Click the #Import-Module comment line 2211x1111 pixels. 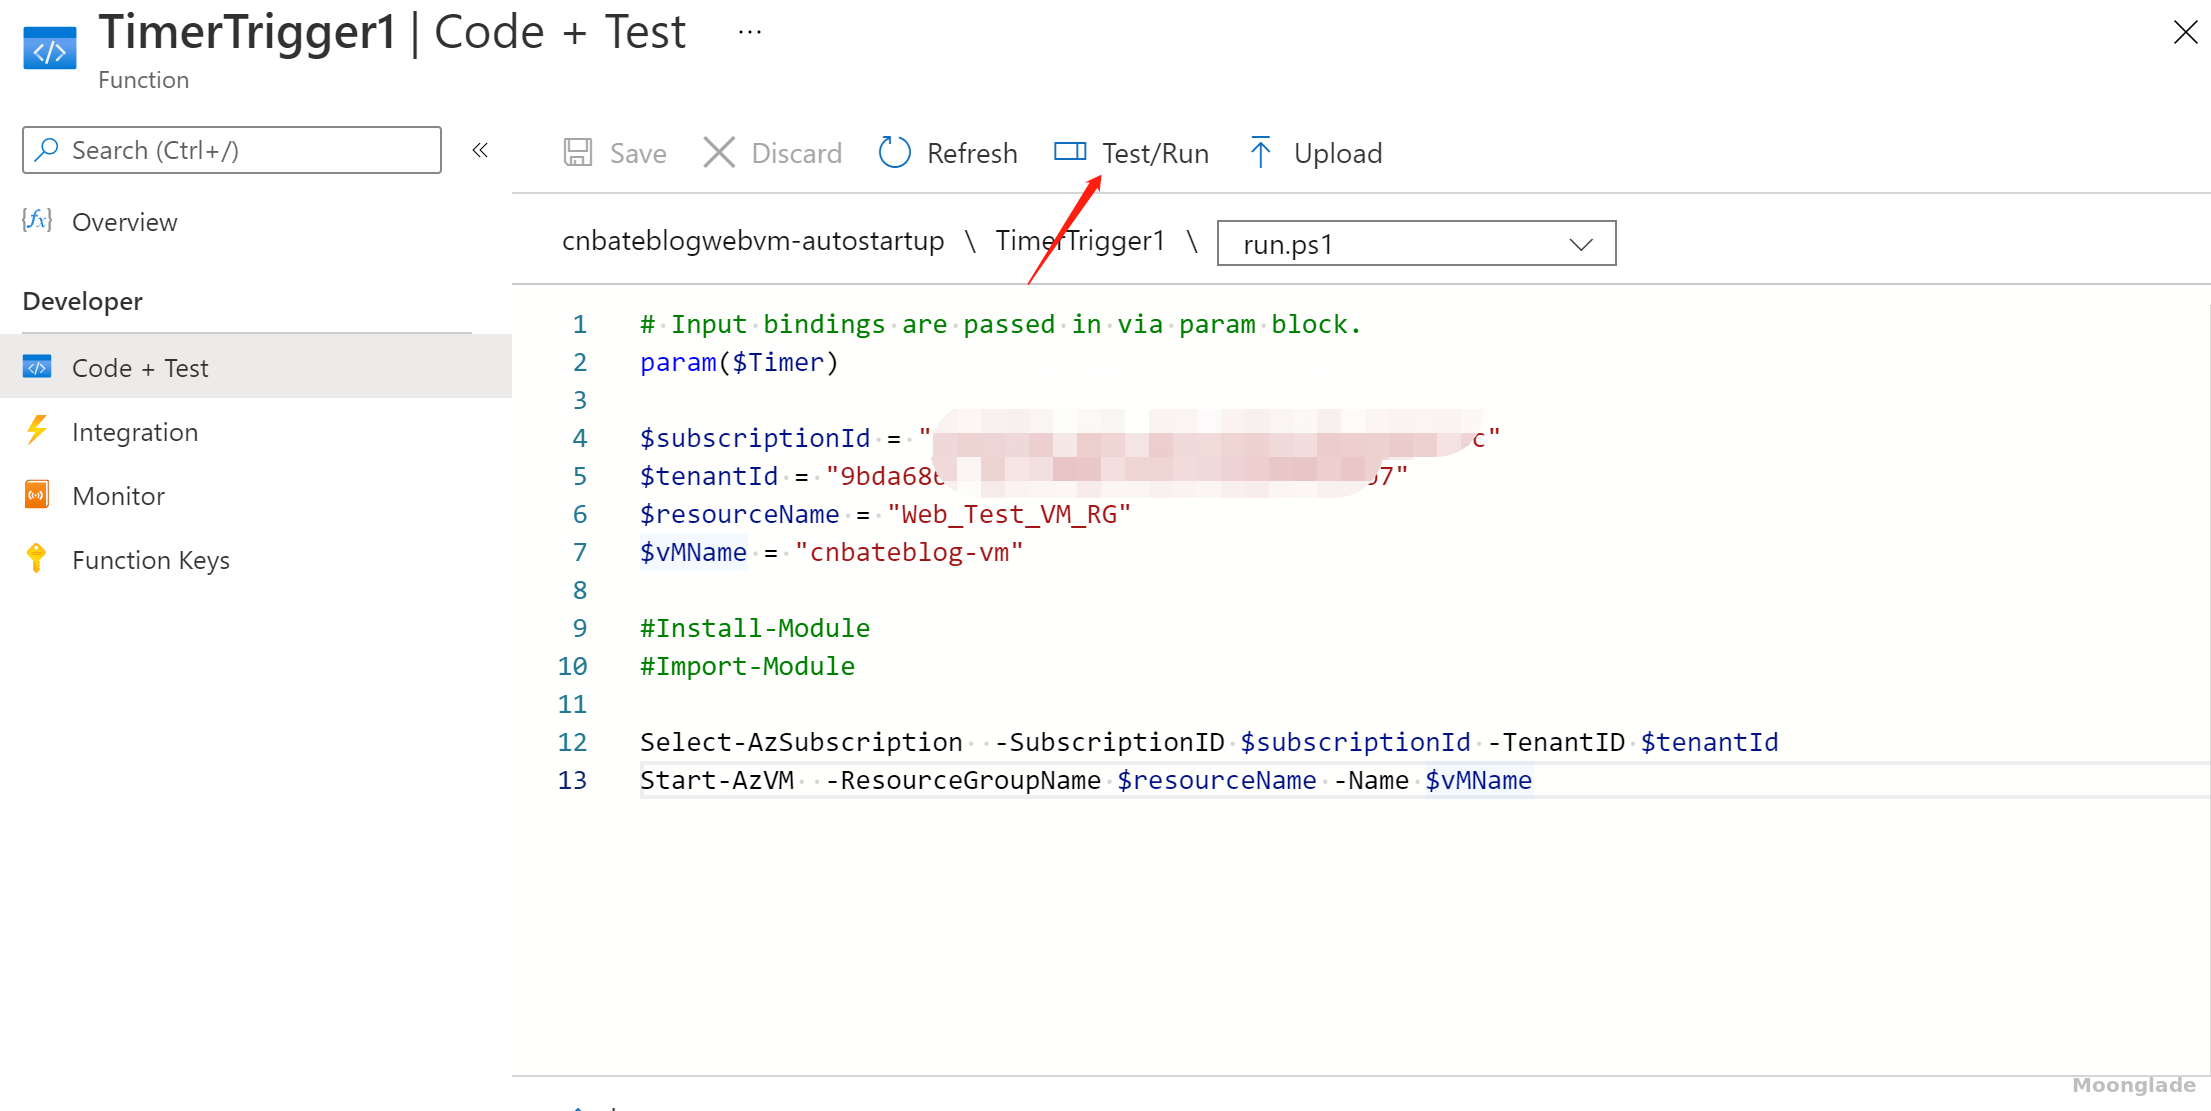[x=747, y=666]
